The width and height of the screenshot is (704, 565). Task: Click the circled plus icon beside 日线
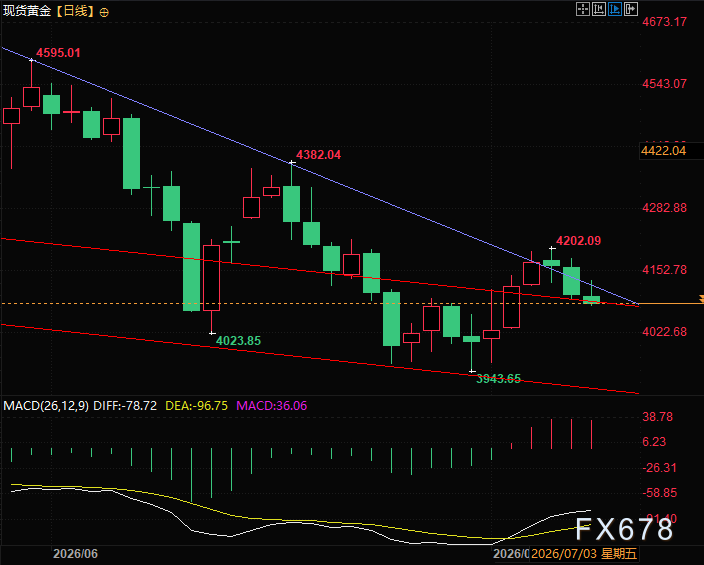(x=104, y=13)
